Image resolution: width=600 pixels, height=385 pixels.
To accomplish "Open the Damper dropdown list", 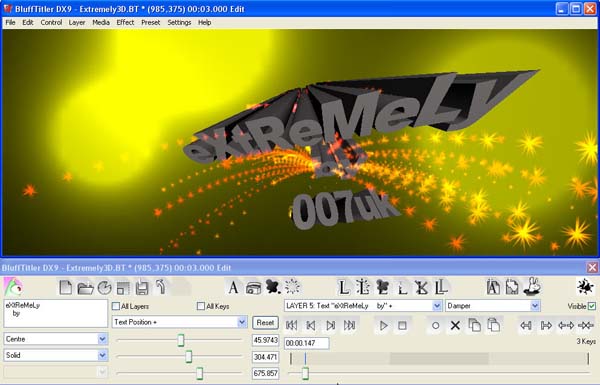I will click(x=492, y=306).
